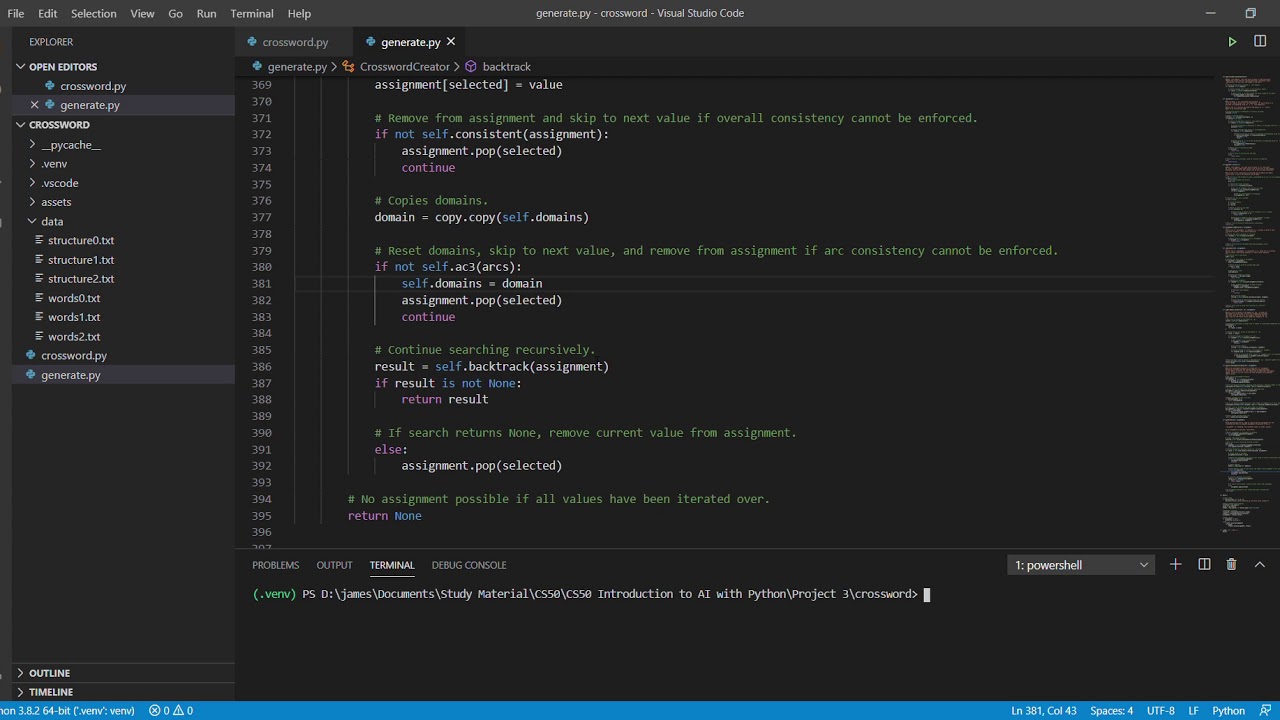Switch to the Problems panel tab
The width and height of the screenshot is (1280, 720).
click(276, 565)
